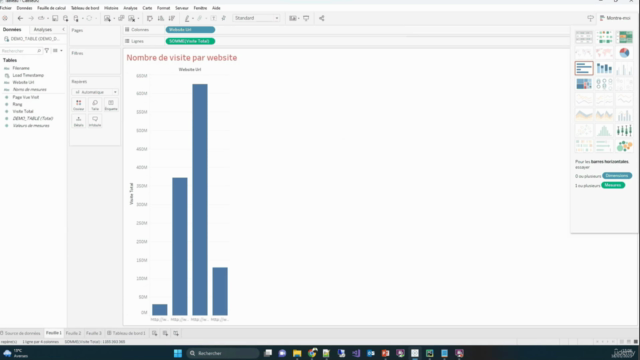Select the treemap chart thumbnail
640x360 pixels.
[x=584, y=84]
